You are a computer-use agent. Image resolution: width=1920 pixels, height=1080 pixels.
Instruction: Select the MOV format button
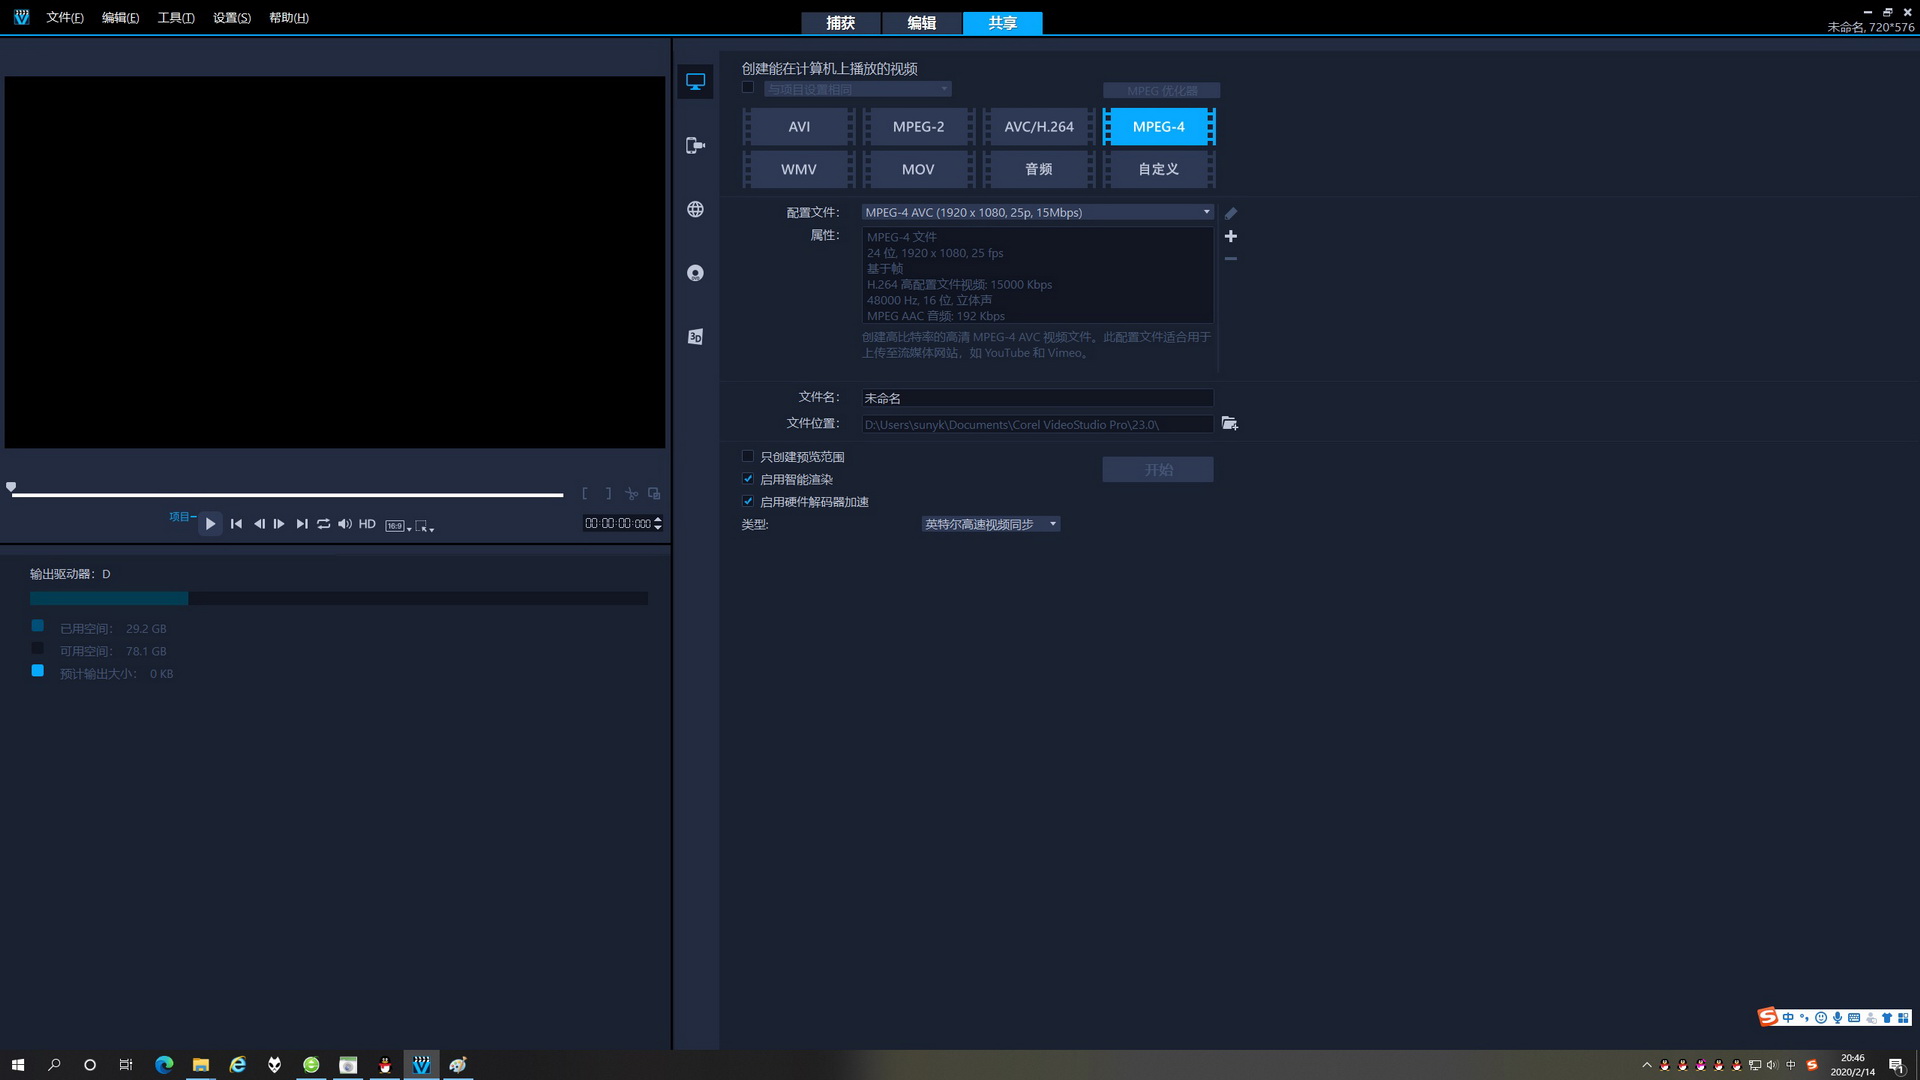point(918,169)
